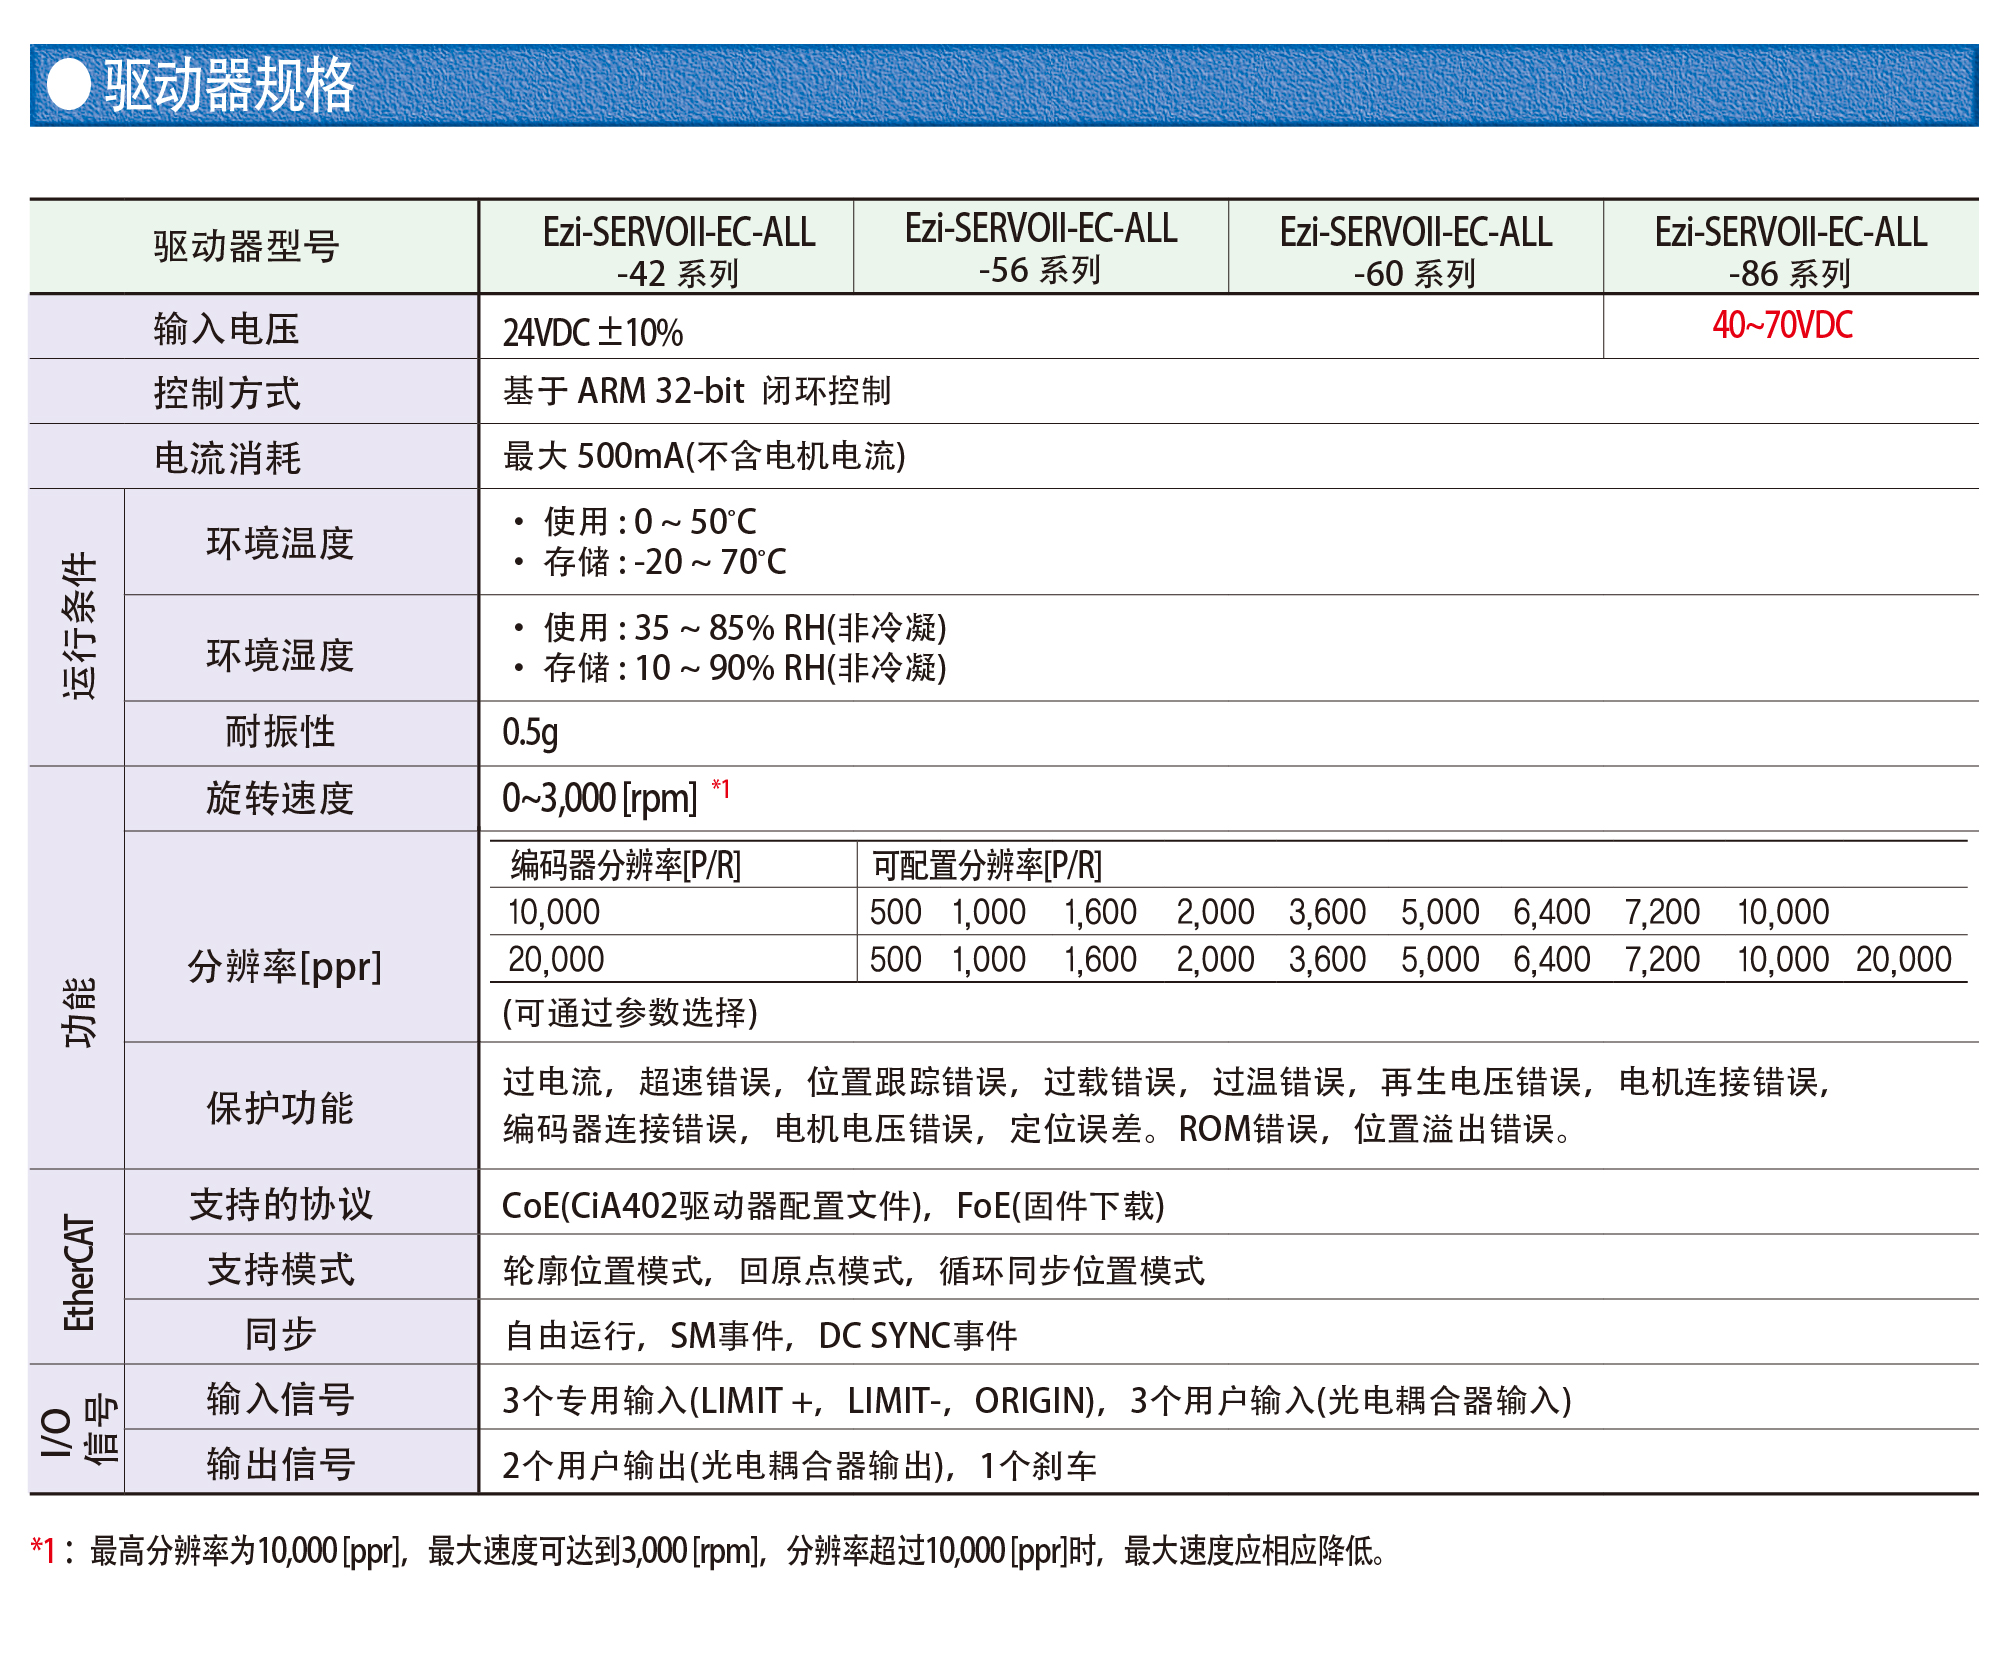Click the ROM错误 protection item
This screenshot has width=1989, height=1671.
(1249, 1129)
